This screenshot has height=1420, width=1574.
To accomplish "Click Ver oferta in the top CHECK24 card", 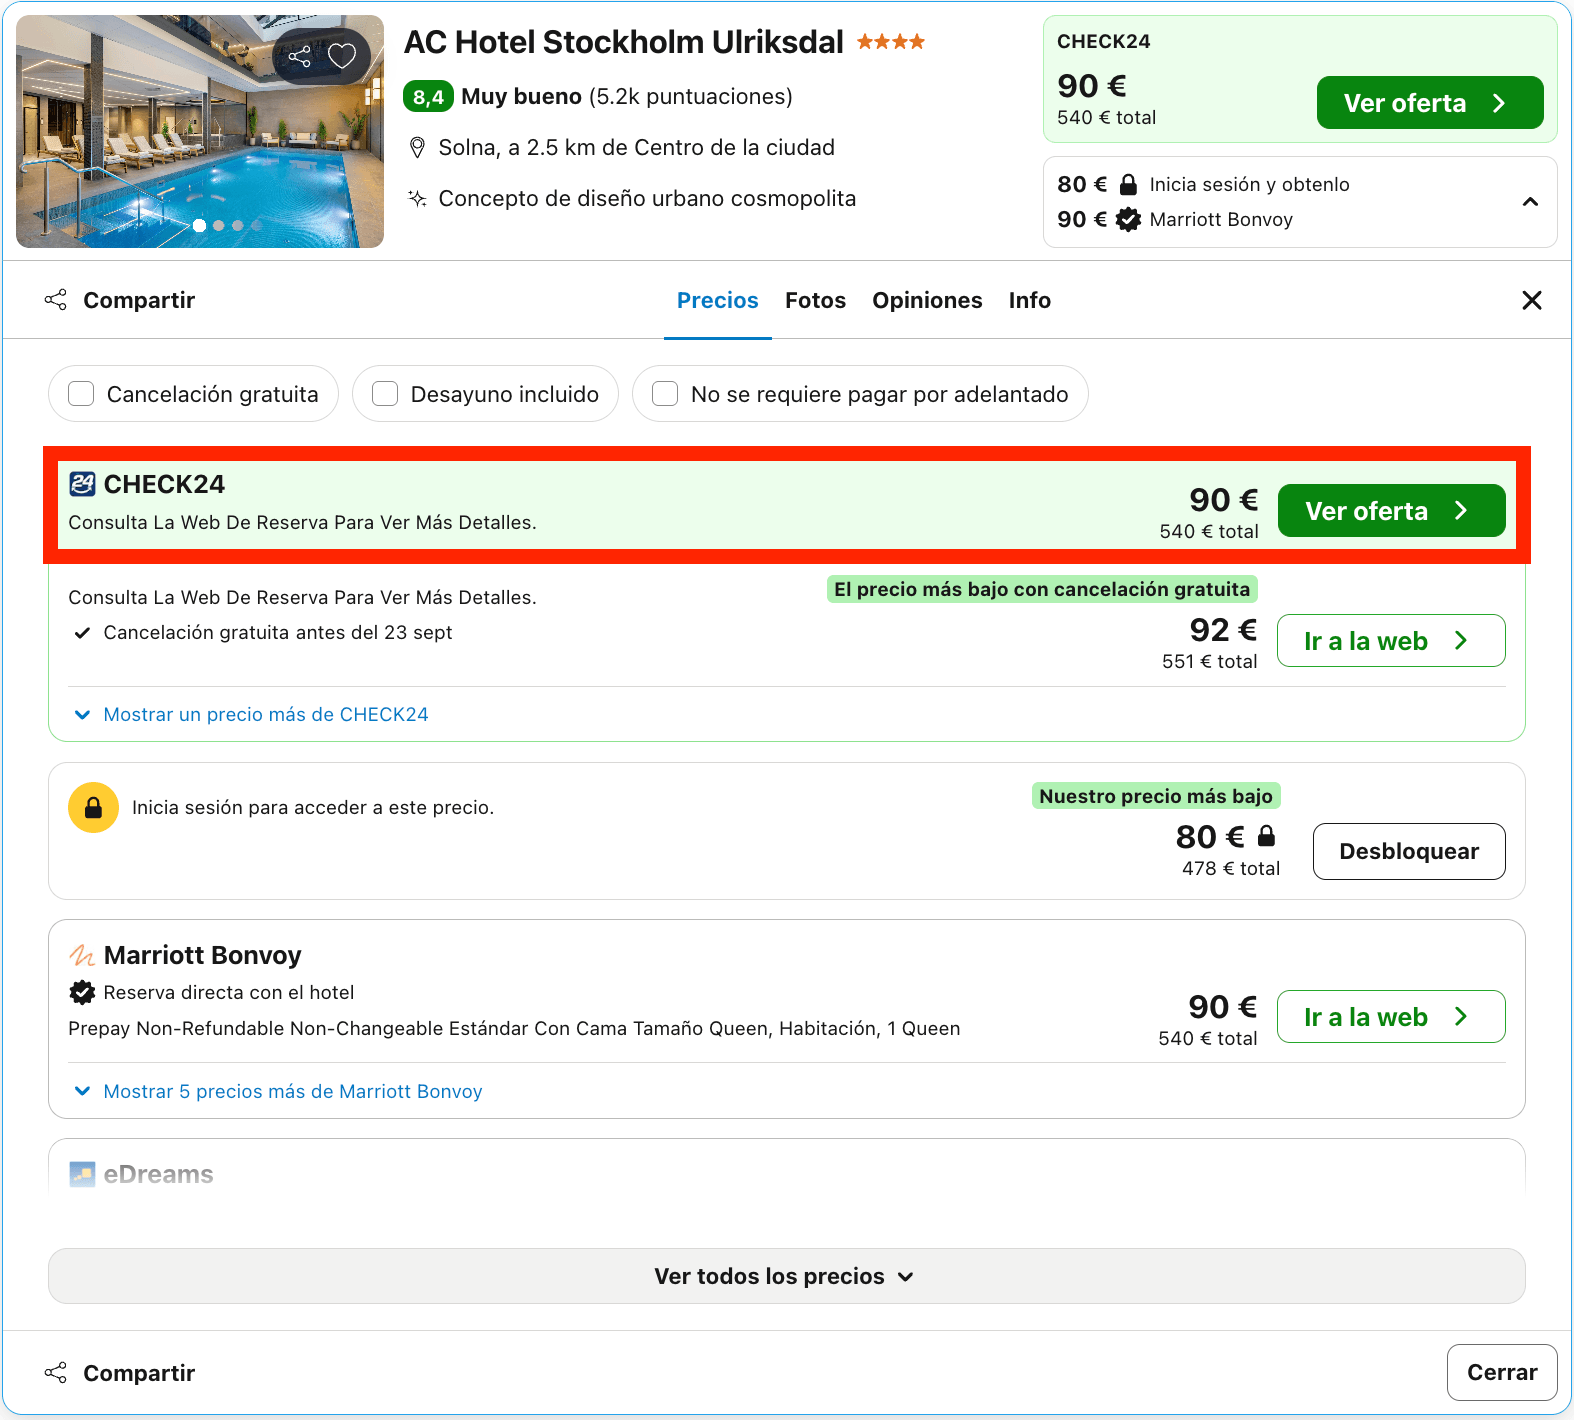I will click(x=1430, y=103).
